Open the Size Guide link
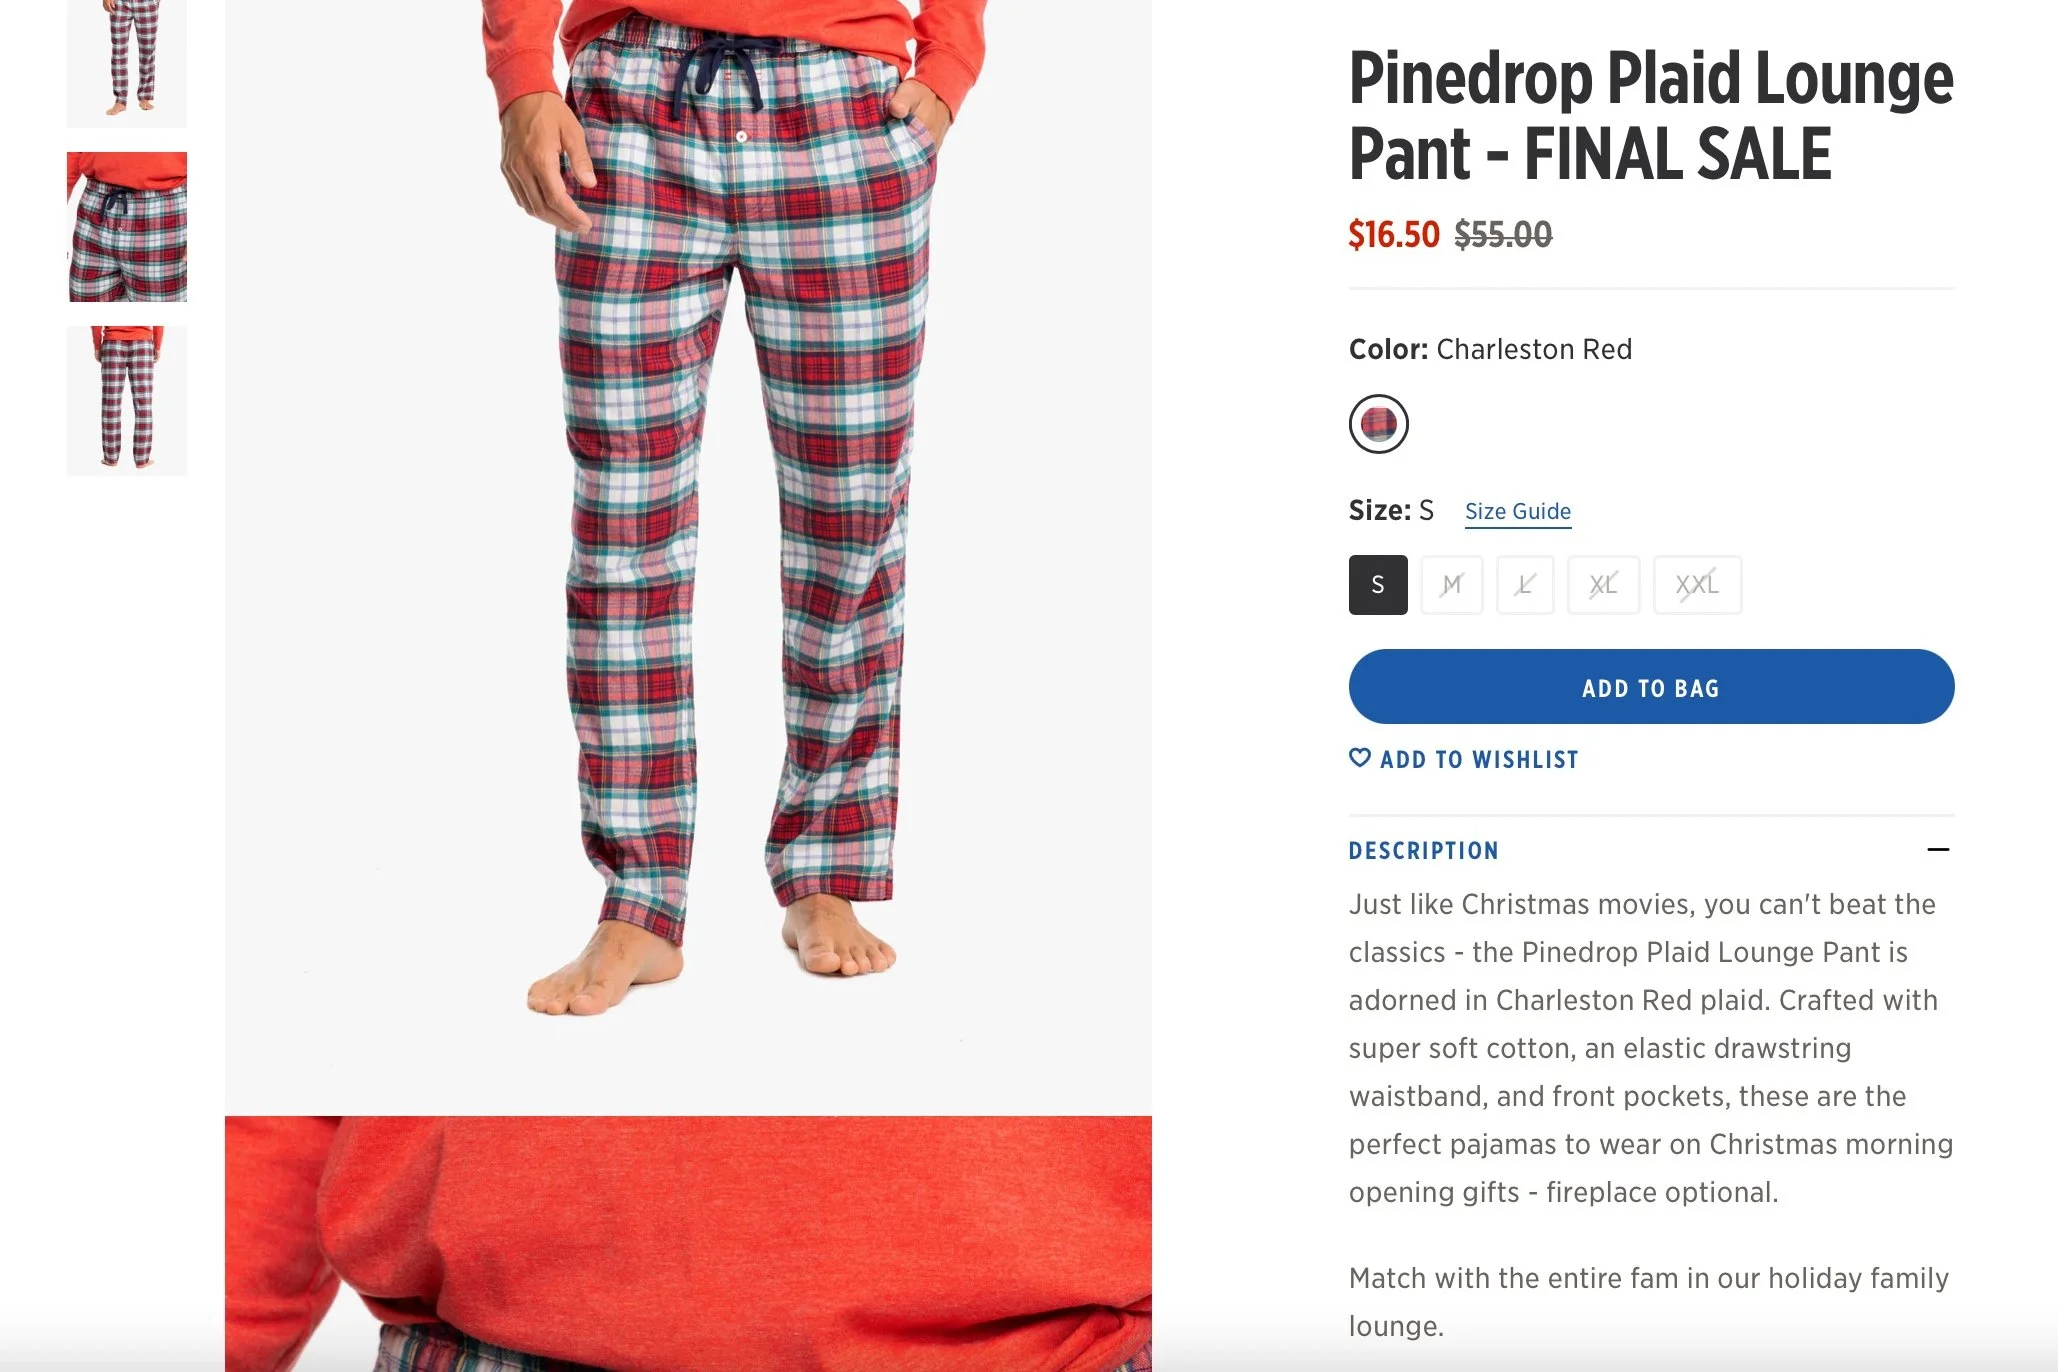This screenshot has width=2058, height=1372. click(x=1518, y=511)
